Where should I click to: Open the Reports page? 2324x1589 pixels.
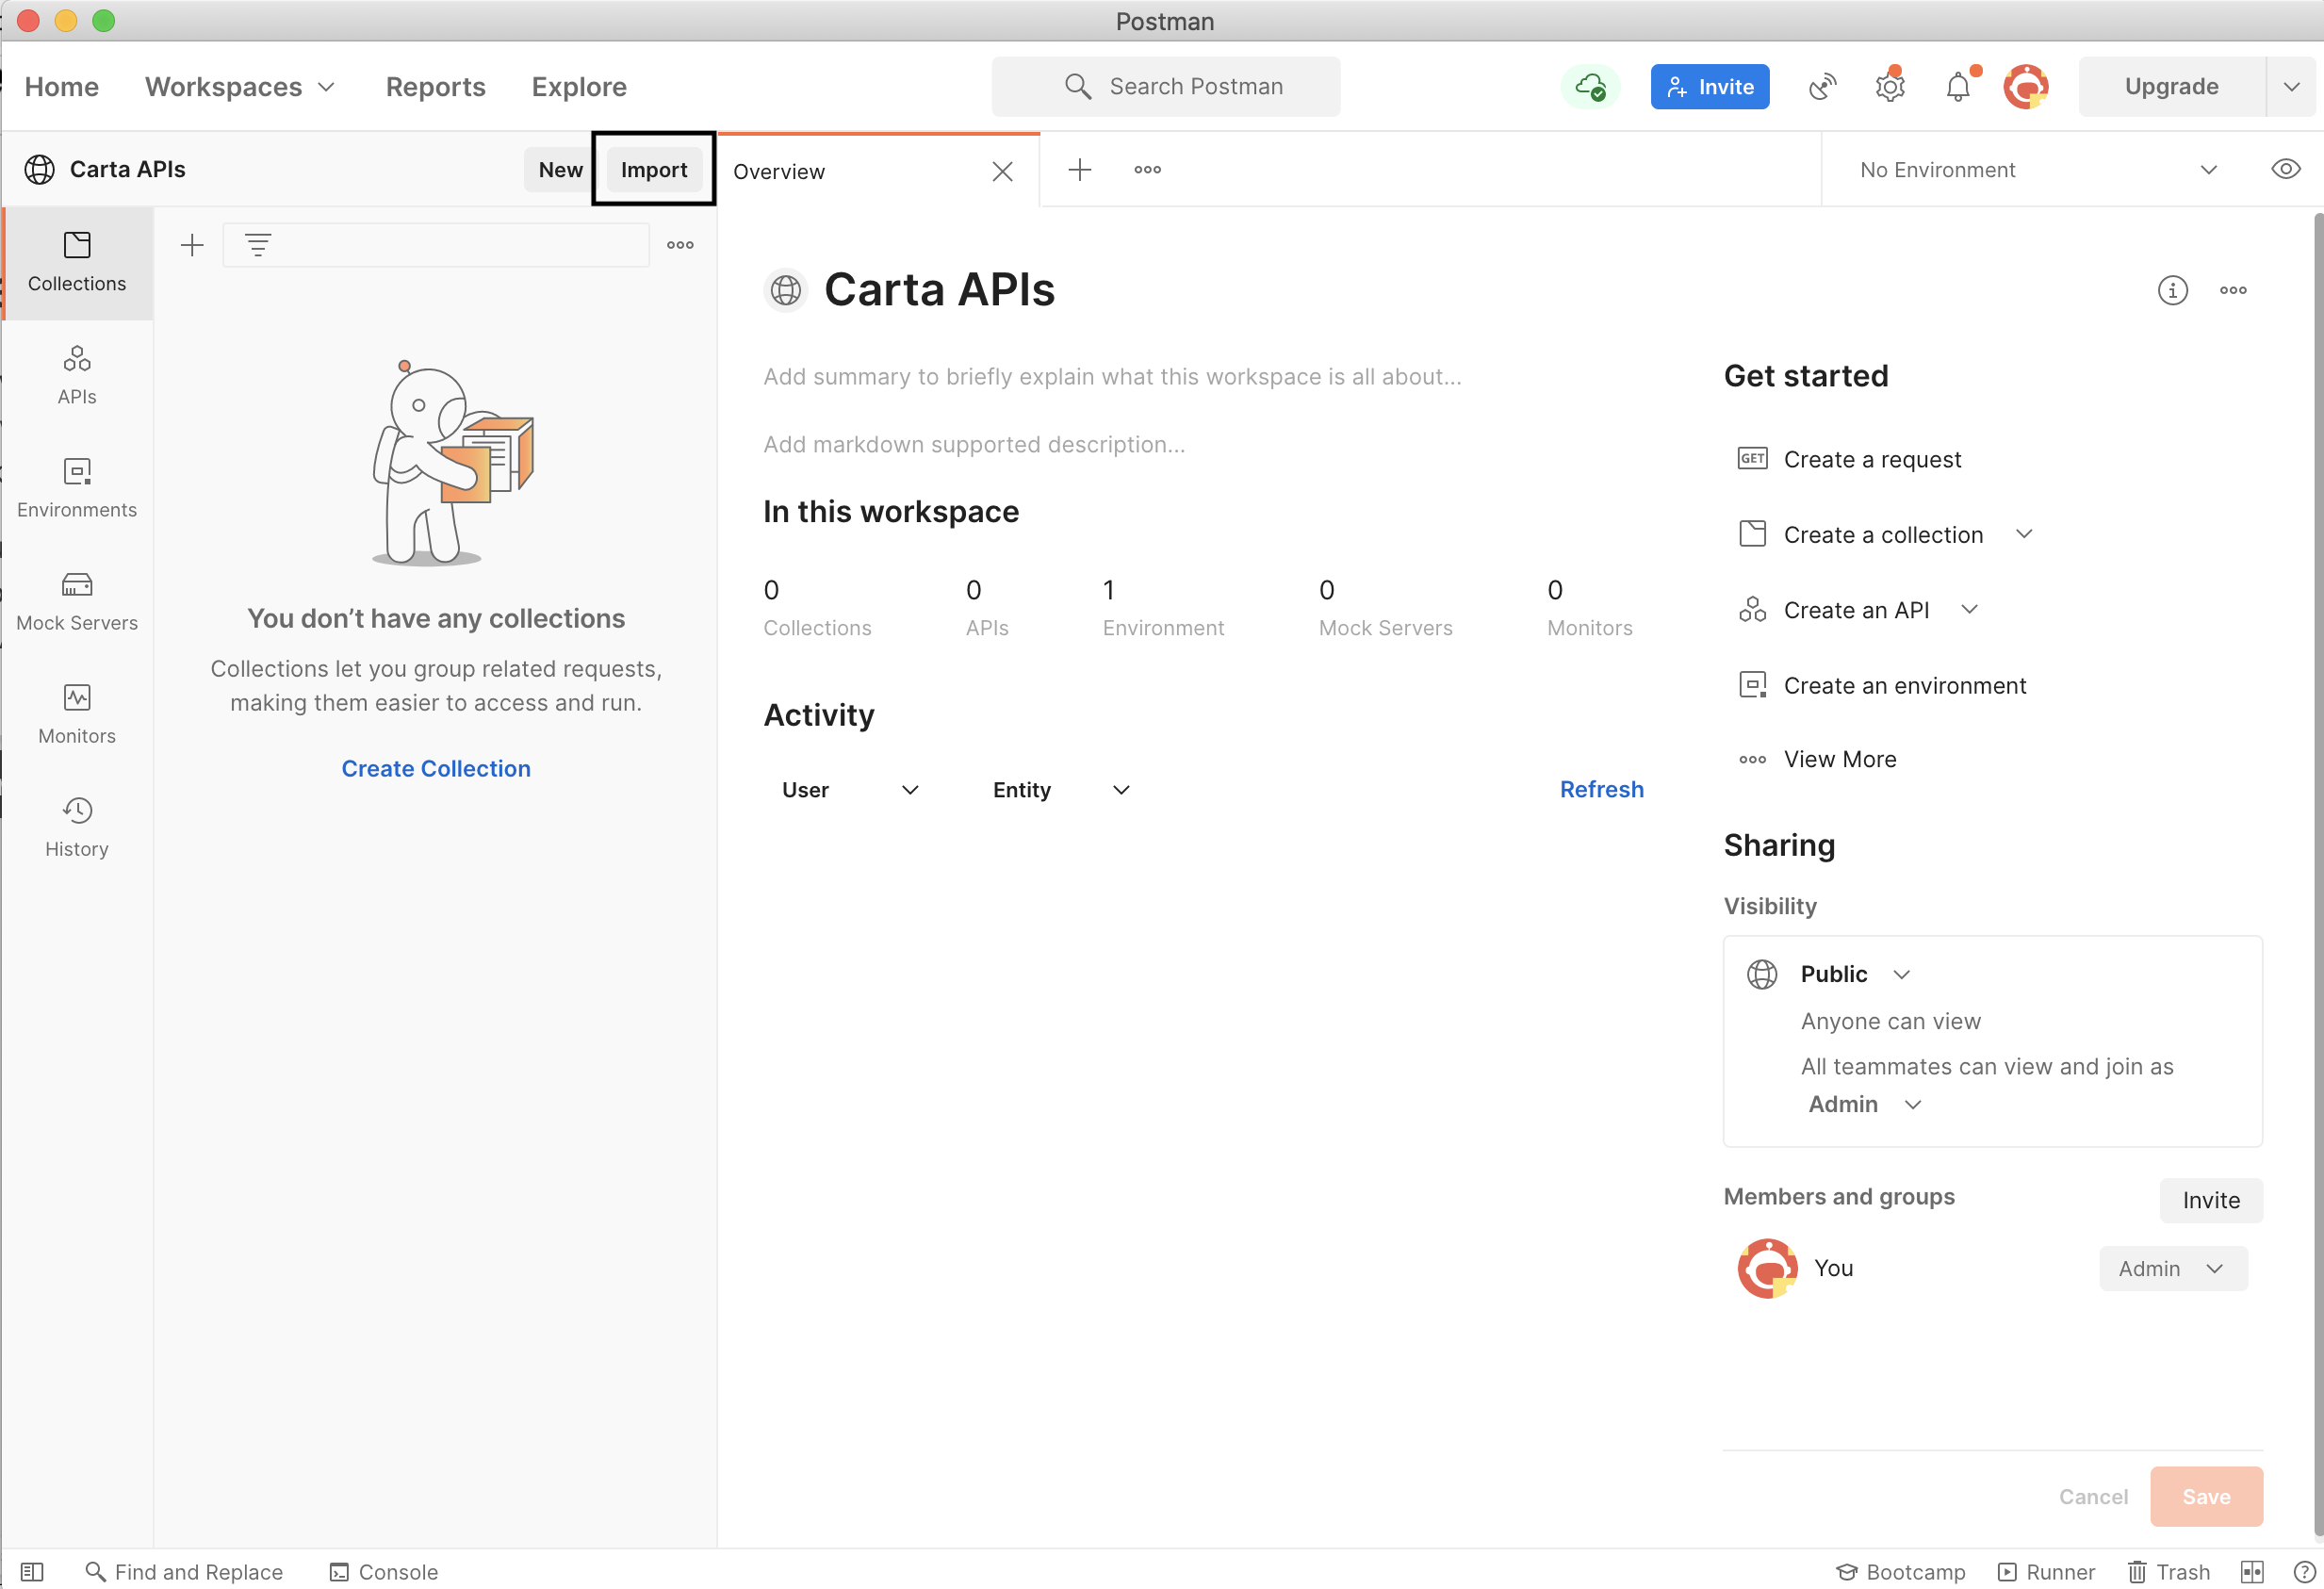436,87
